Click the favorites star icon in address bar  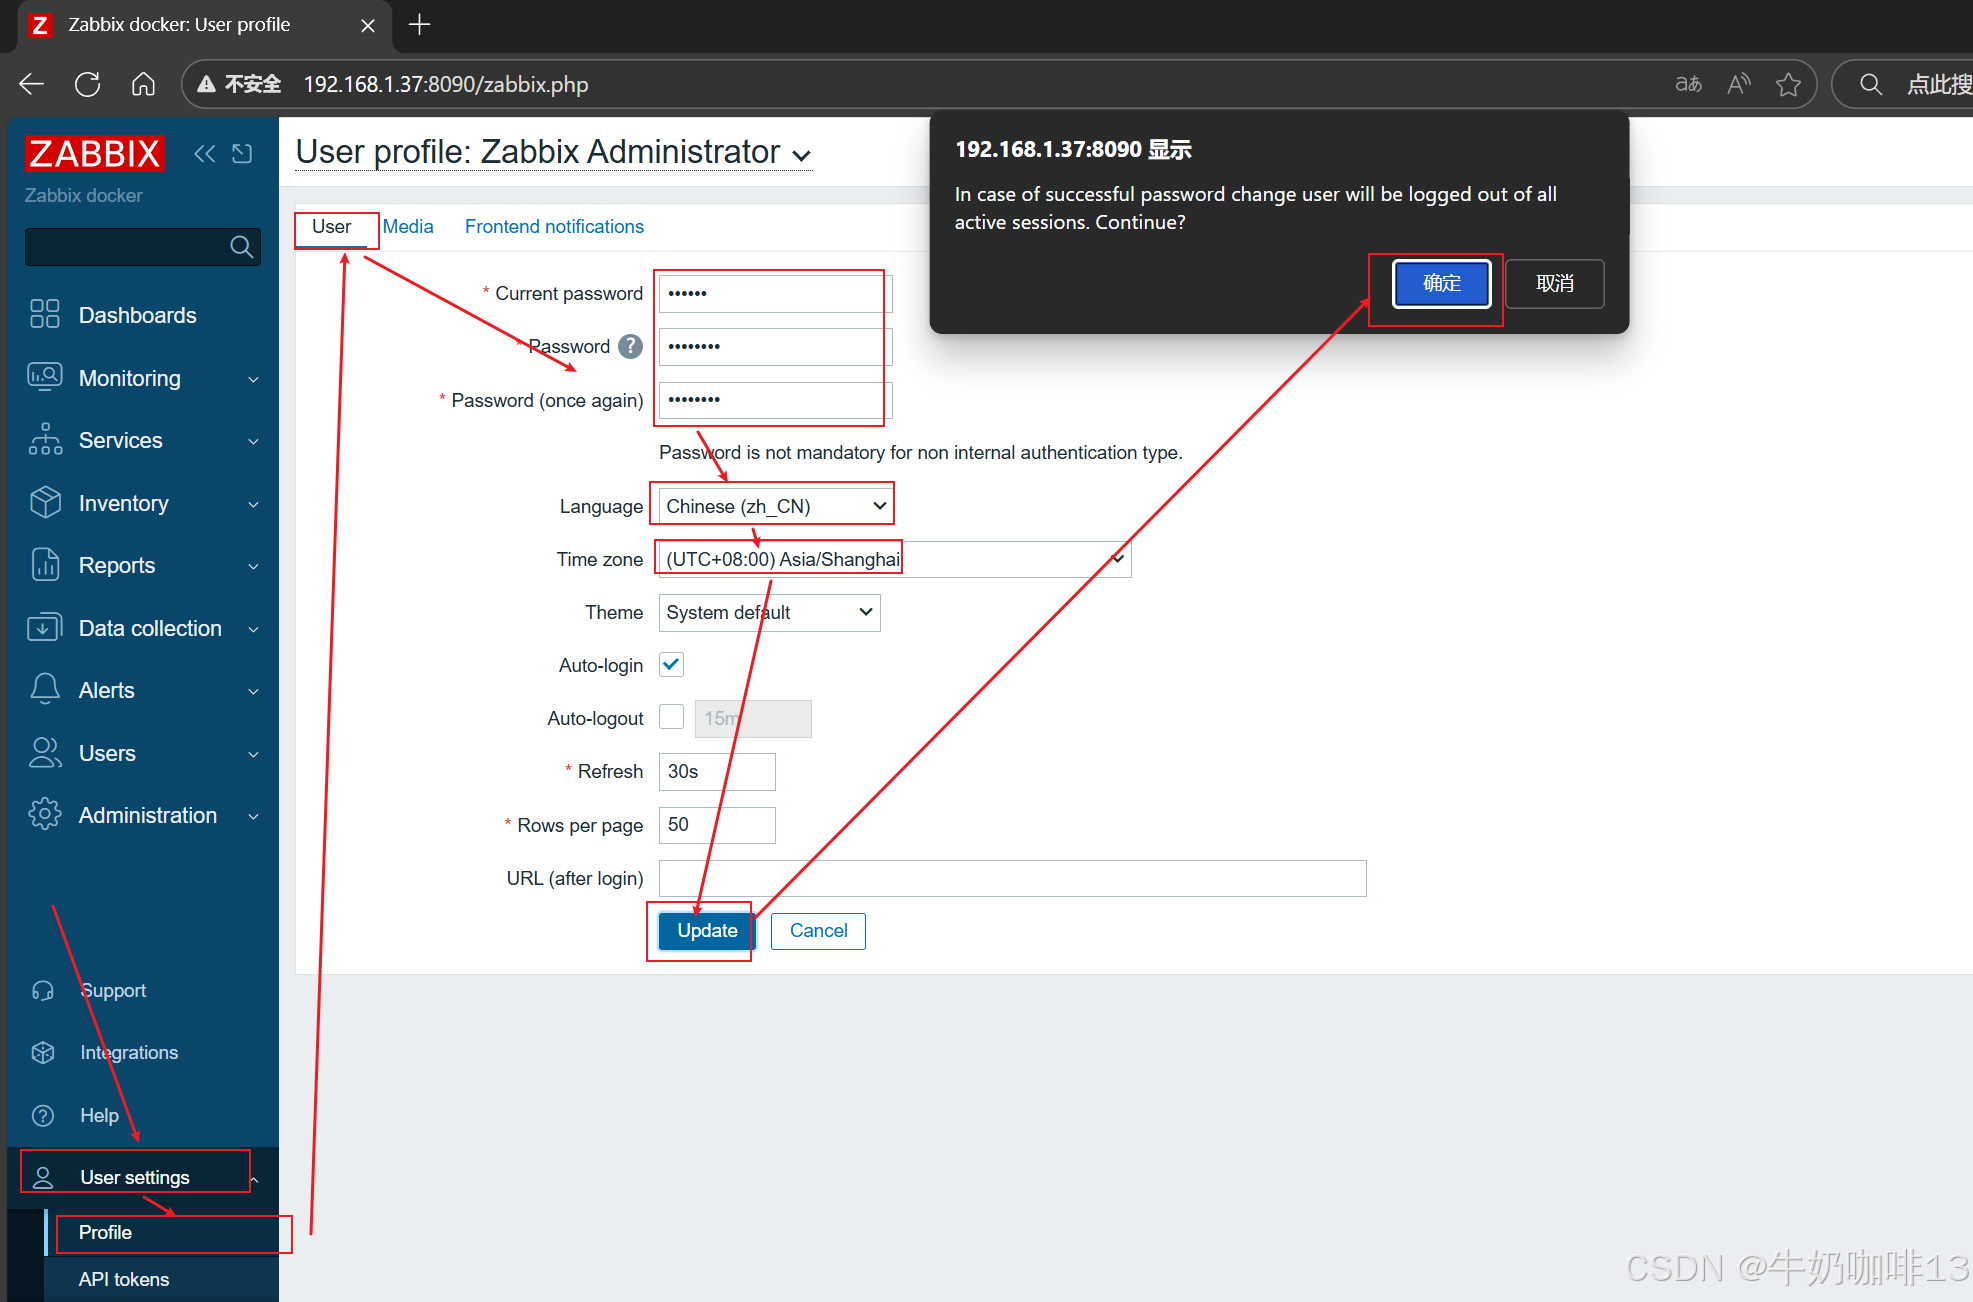point(1788,85)
